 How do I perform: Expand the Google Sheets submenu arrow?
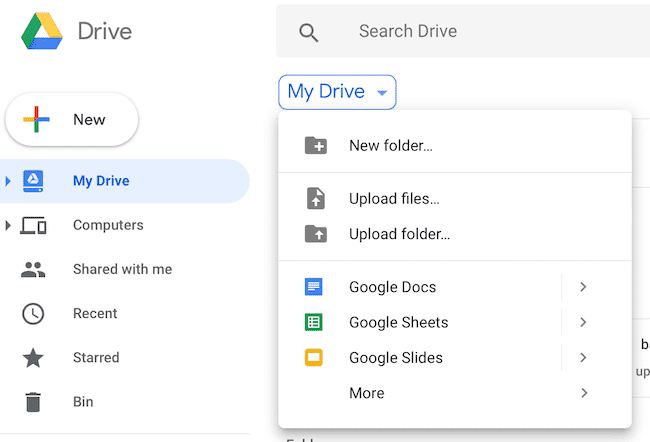tap(584, 322)
